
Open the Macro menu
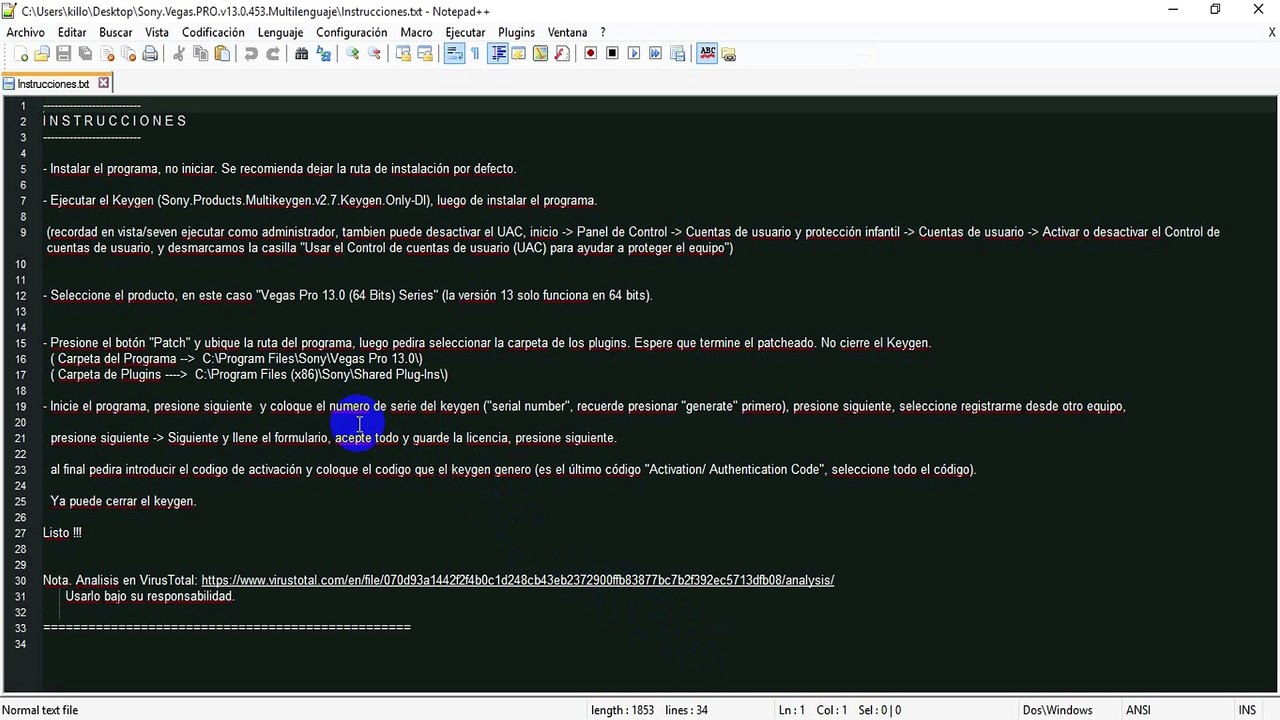pos(416,32)
